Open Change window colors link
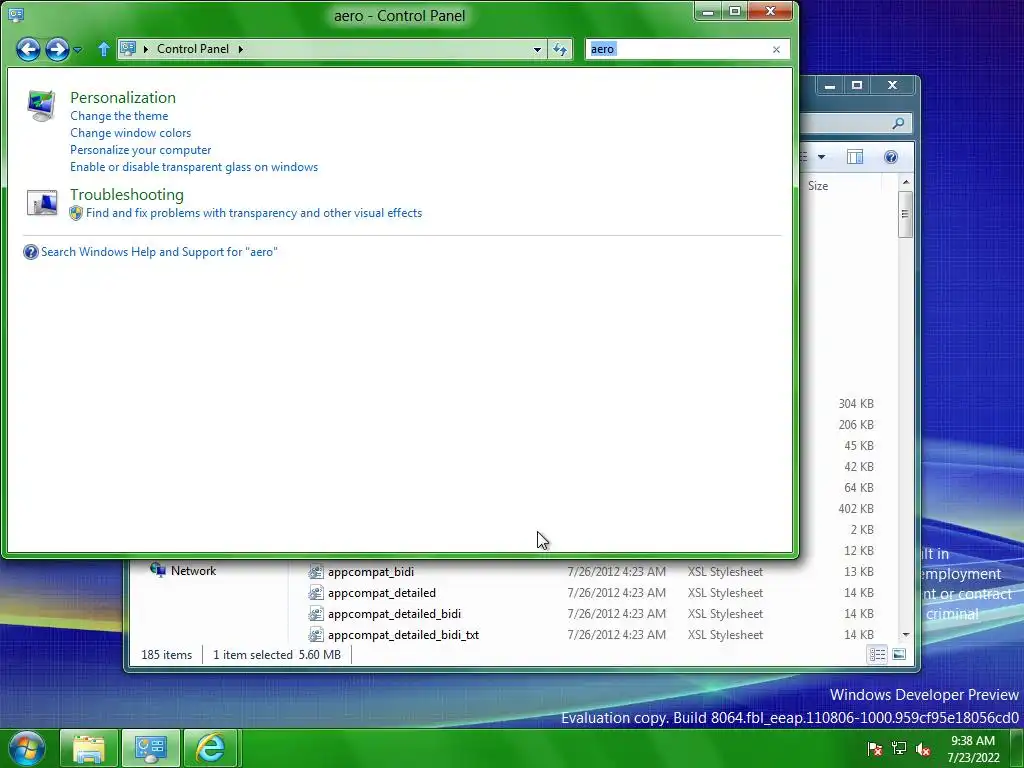The width and height of the screenshot is (1024, 768). [x=131, y=133]
